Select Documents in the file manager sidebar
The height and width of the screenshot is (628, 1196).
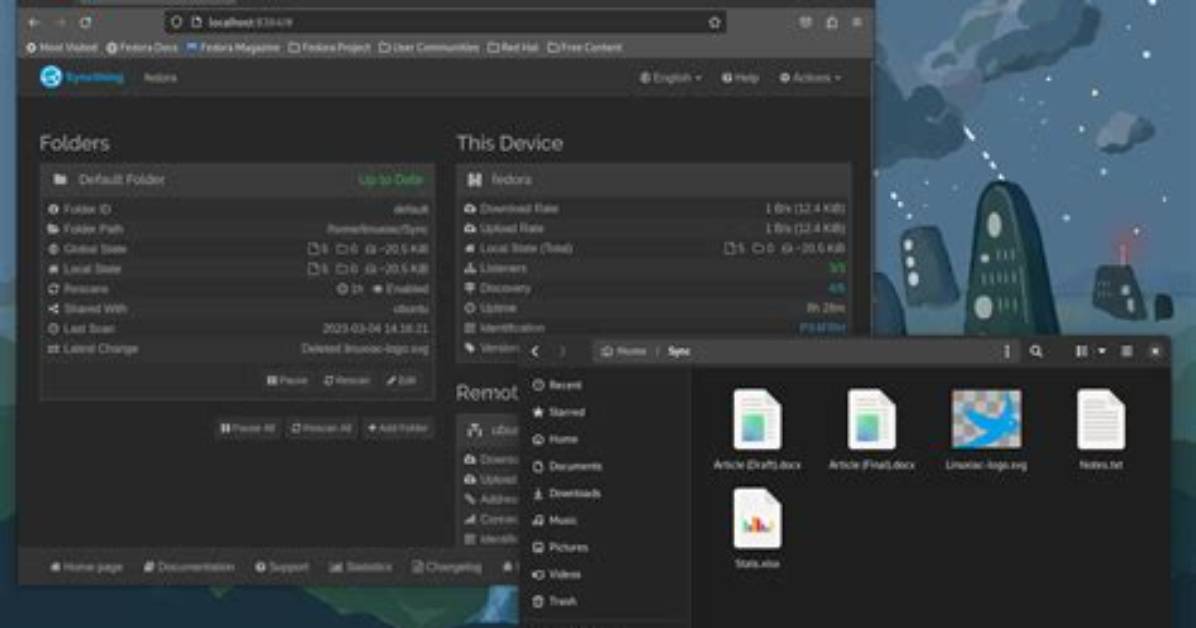(x=567, y=466)
